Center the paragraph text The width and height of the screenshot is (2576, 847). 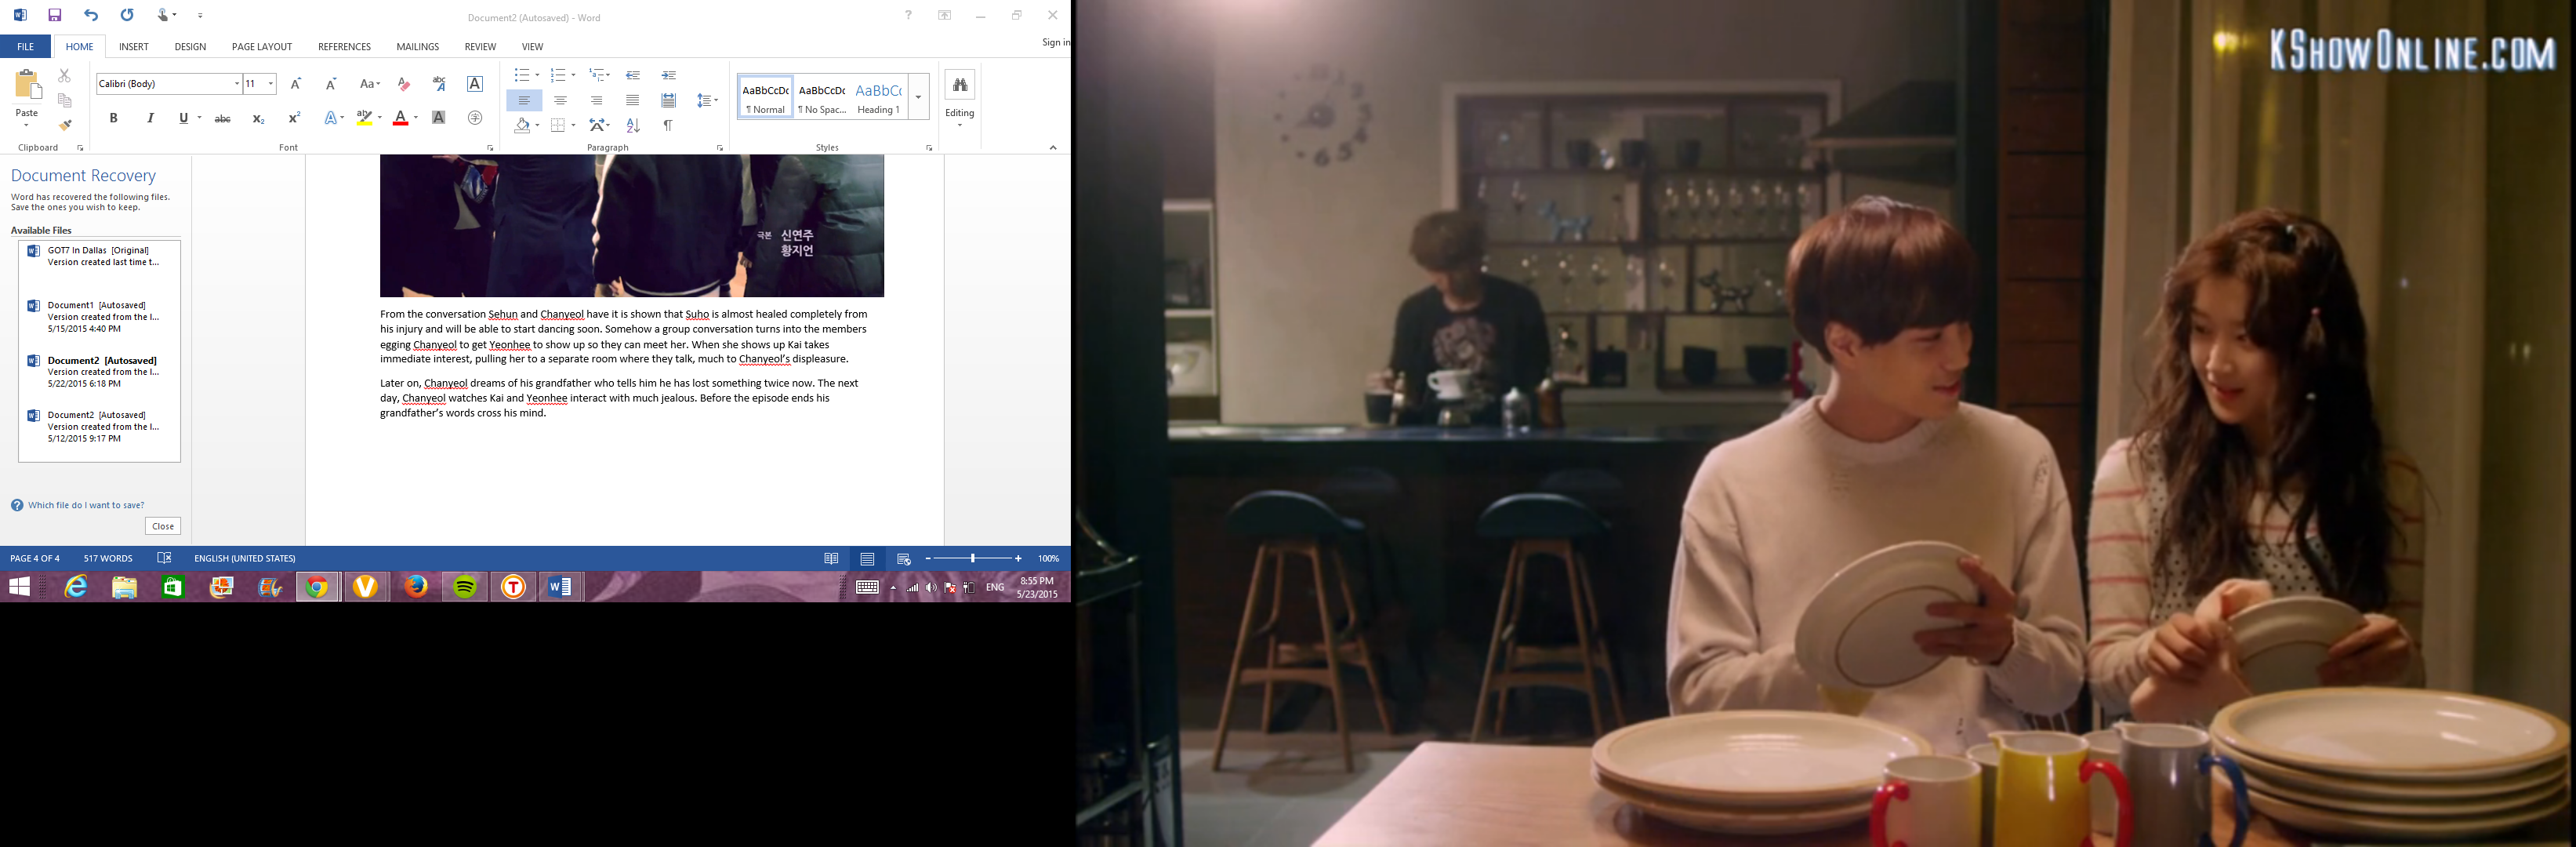[x=560, y=100]
